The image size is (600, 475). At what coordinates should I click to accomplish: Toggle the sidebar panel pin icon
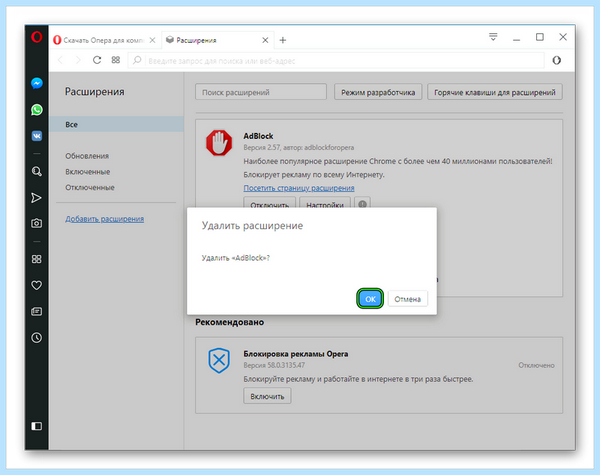[37, 426]
